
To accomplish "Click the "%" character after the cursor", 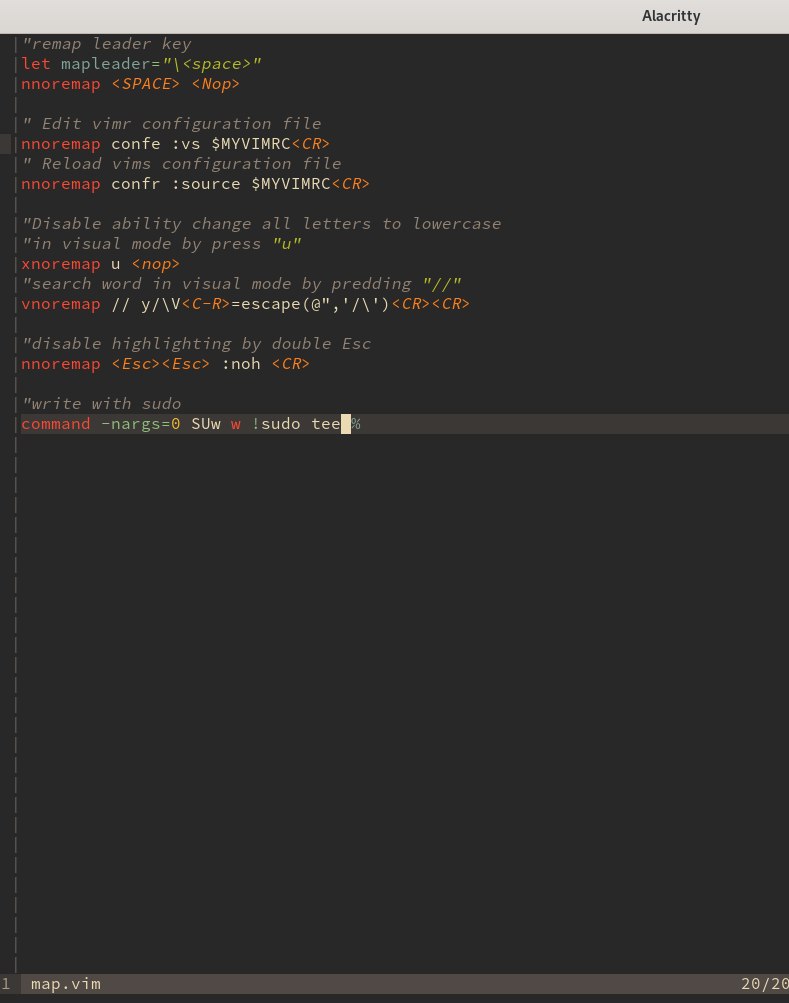I will pyautogui.click(x=356, y=424).
